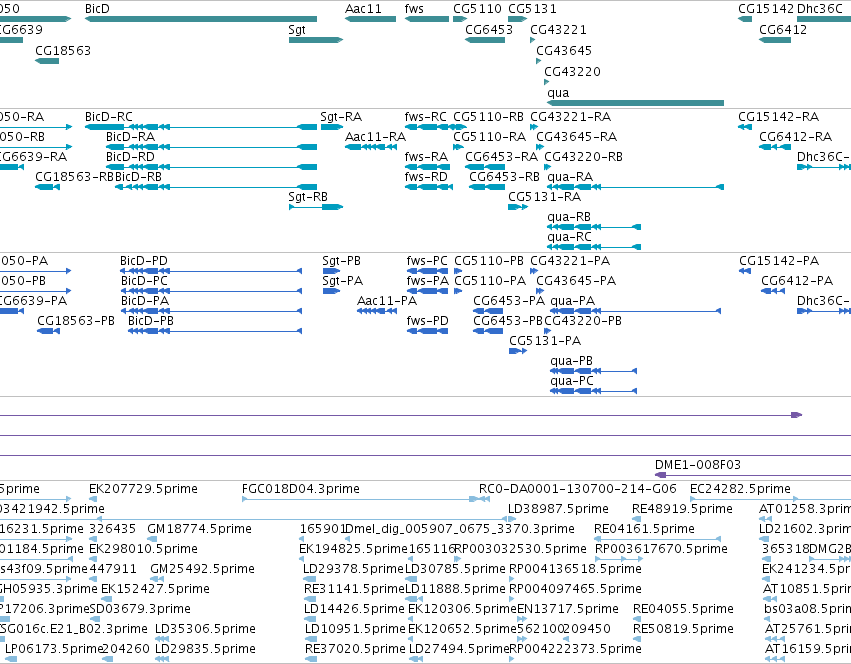Click the EN13717.5prime EST label

(x=568, y=609)
